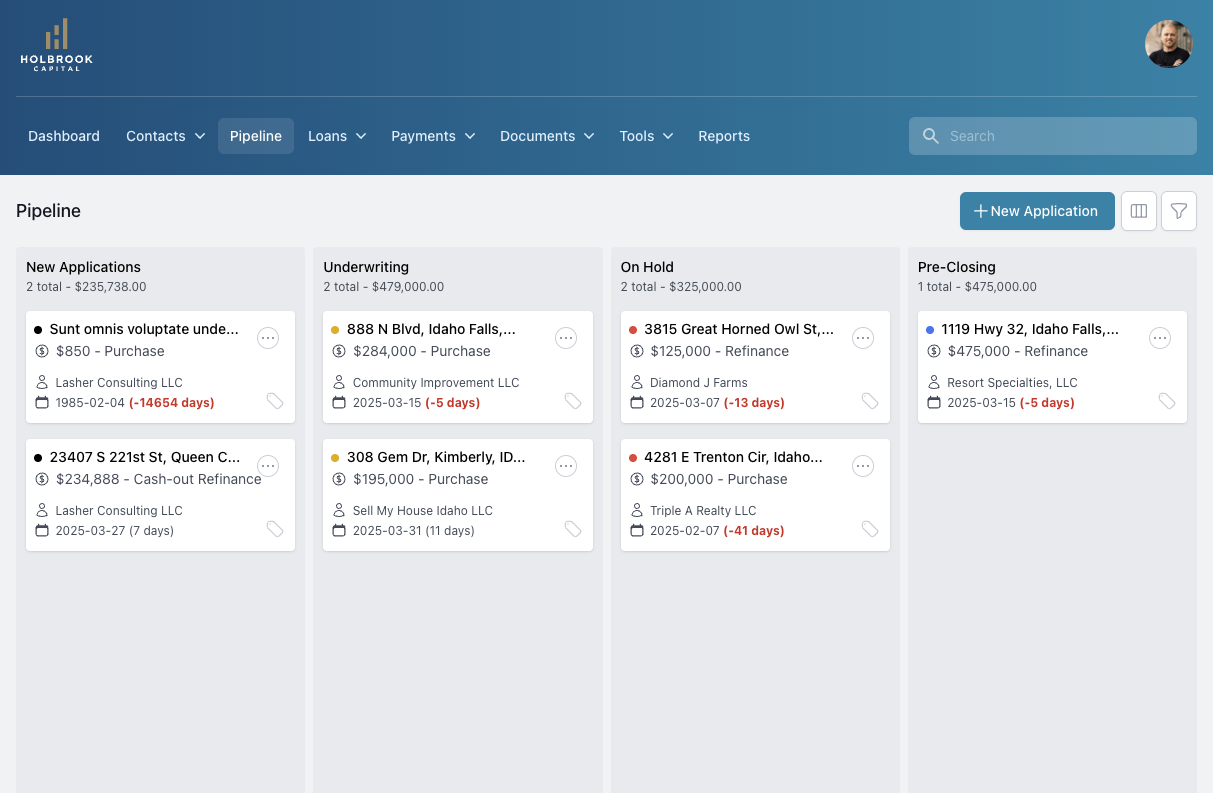The image size is (1213, 793).
Task: Click tag icon on 308 Gem Dr card
Action: click(573, 529)
